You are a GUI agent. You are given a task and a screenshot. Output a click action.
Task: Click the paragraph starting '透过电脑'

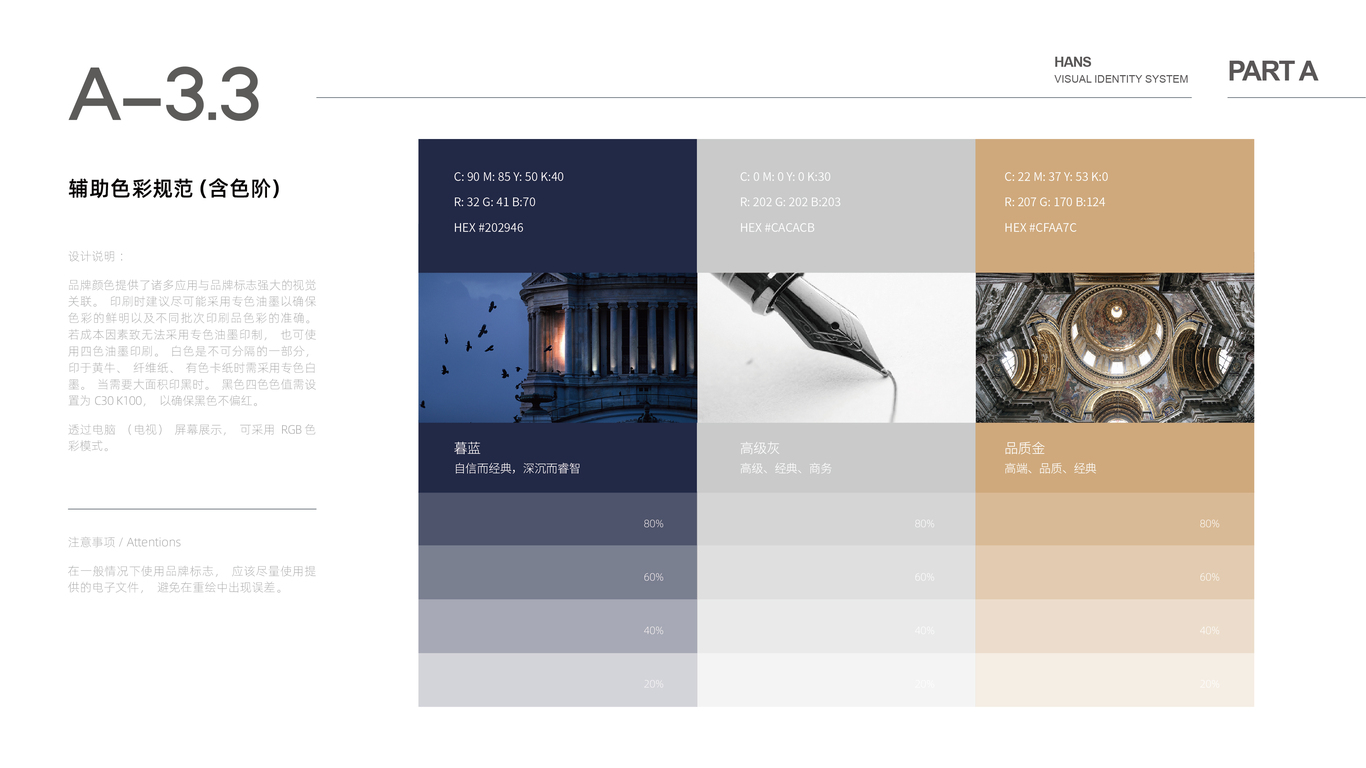pyautogui.click(x=192, y=438)
